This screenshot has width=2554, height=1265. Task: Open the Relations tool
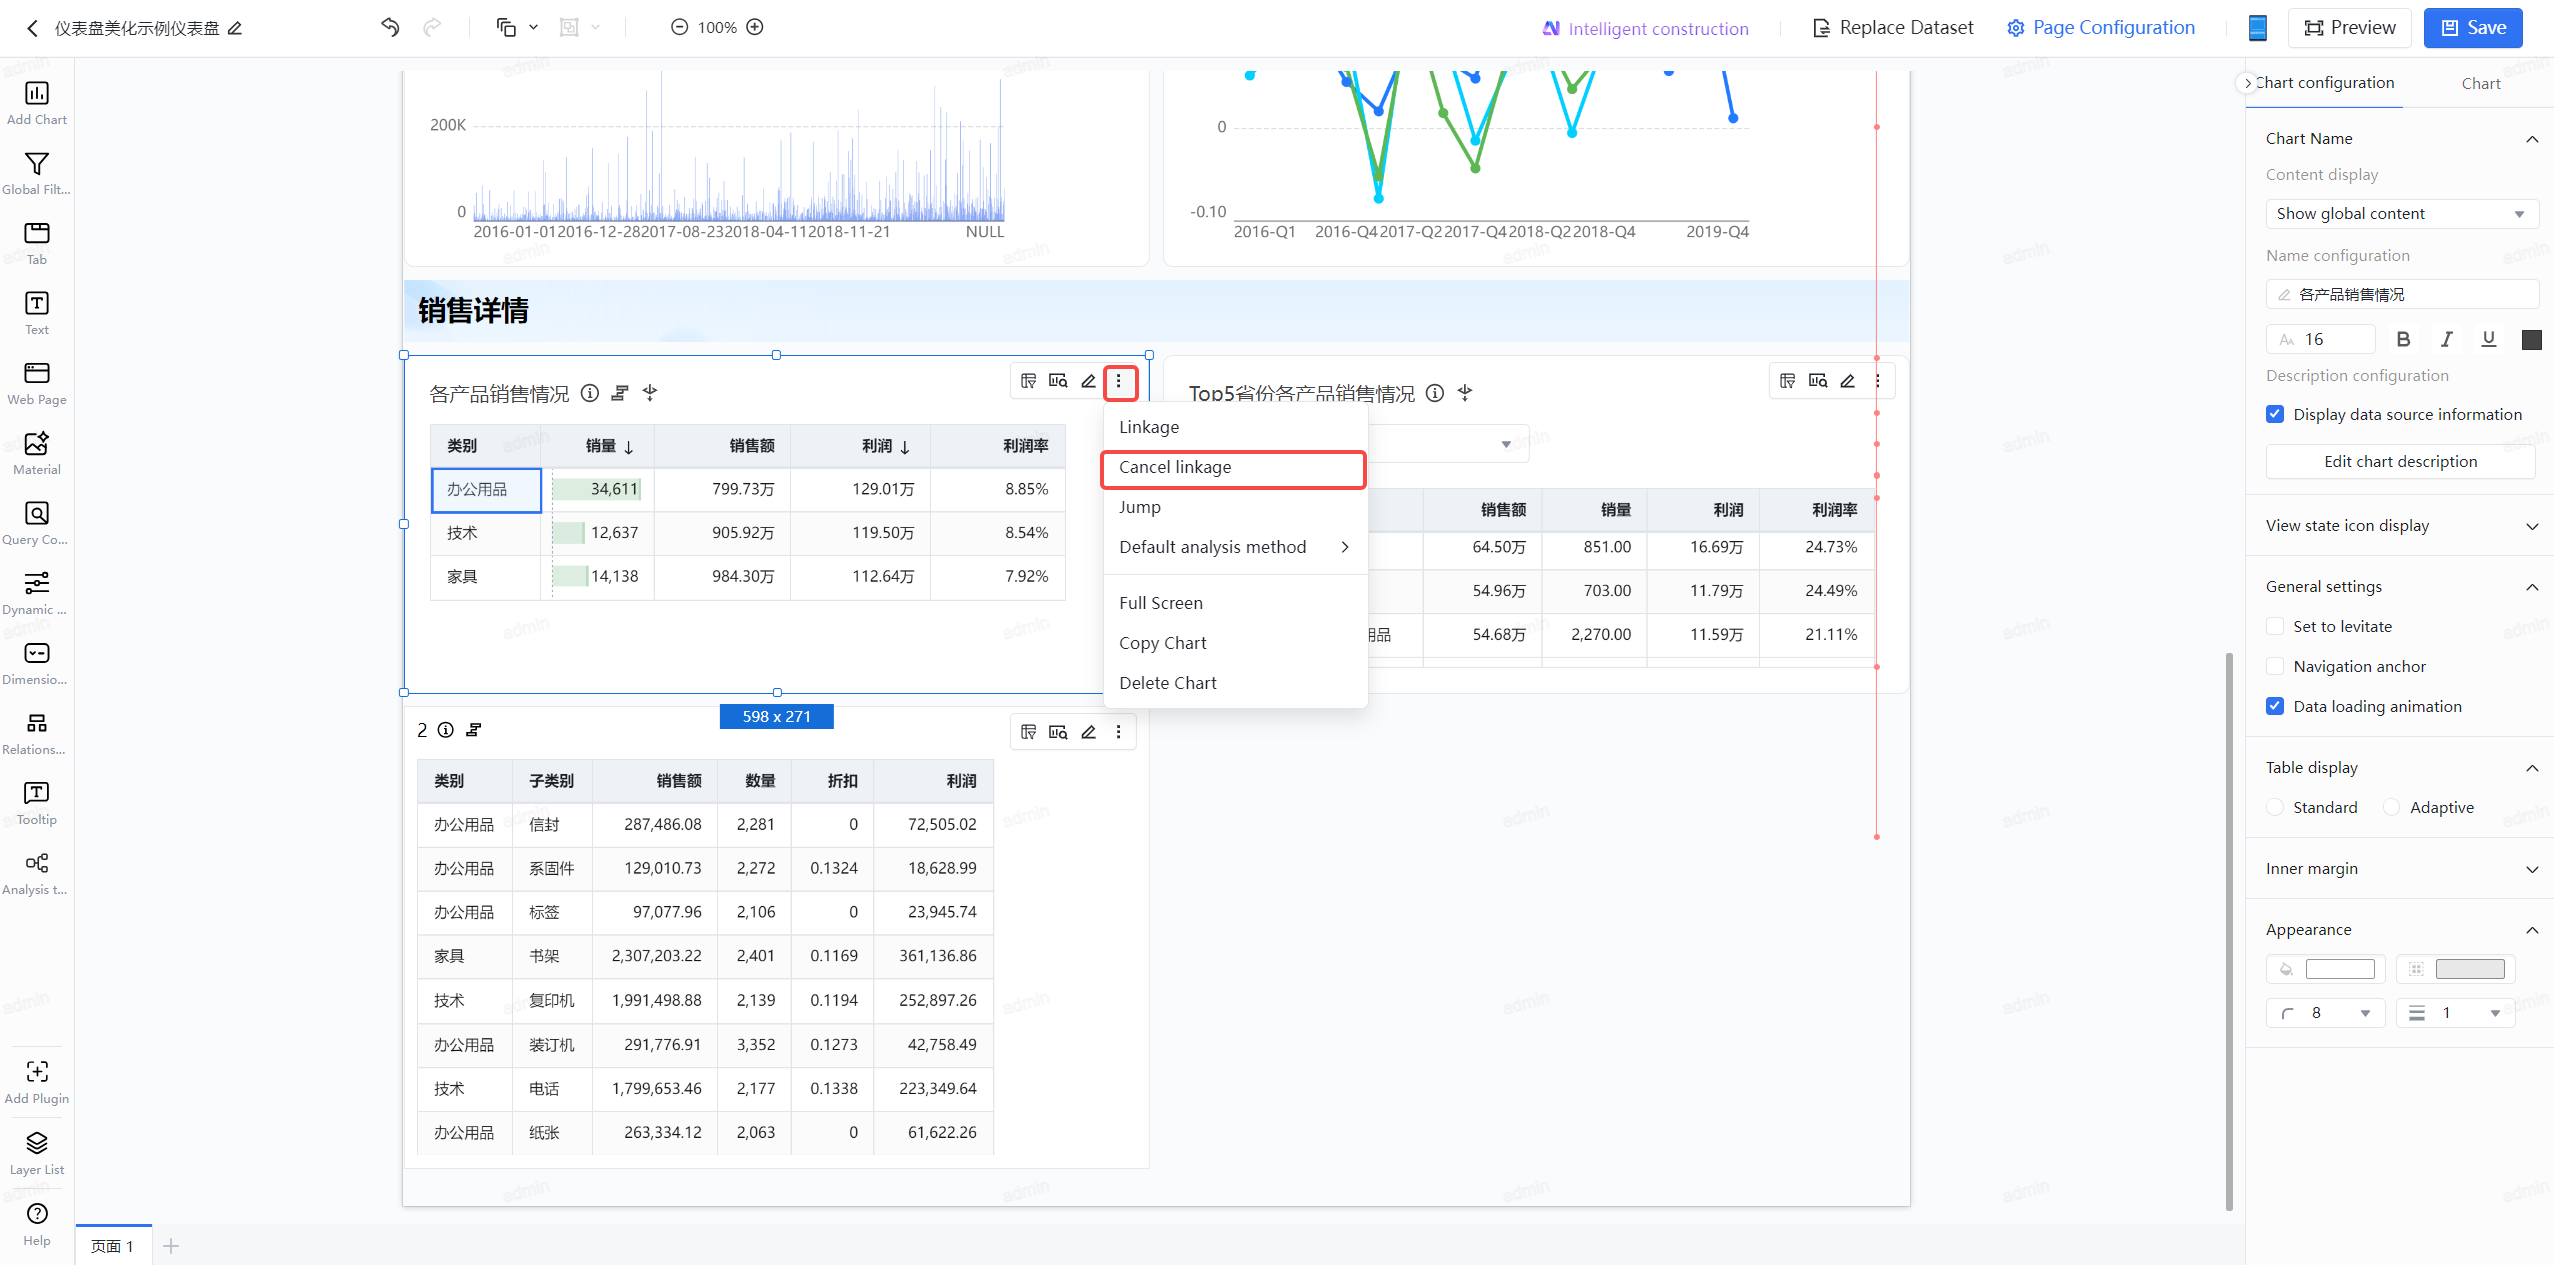click(x=37, y=733)
